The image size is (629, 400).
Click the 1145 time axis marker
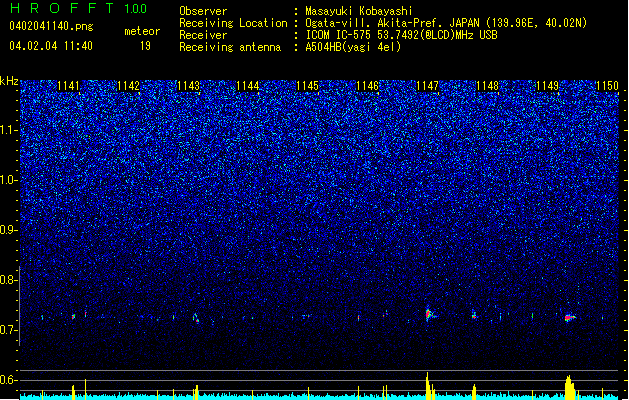pos(307,86)
